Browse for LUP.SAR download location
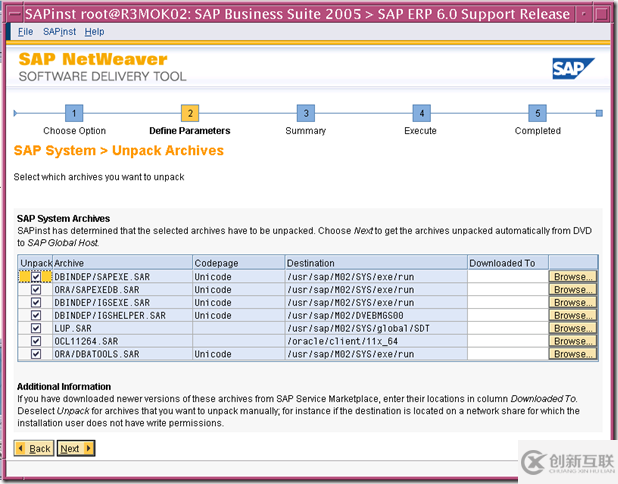This screenshot has width=618, height=484. point(573,328)
